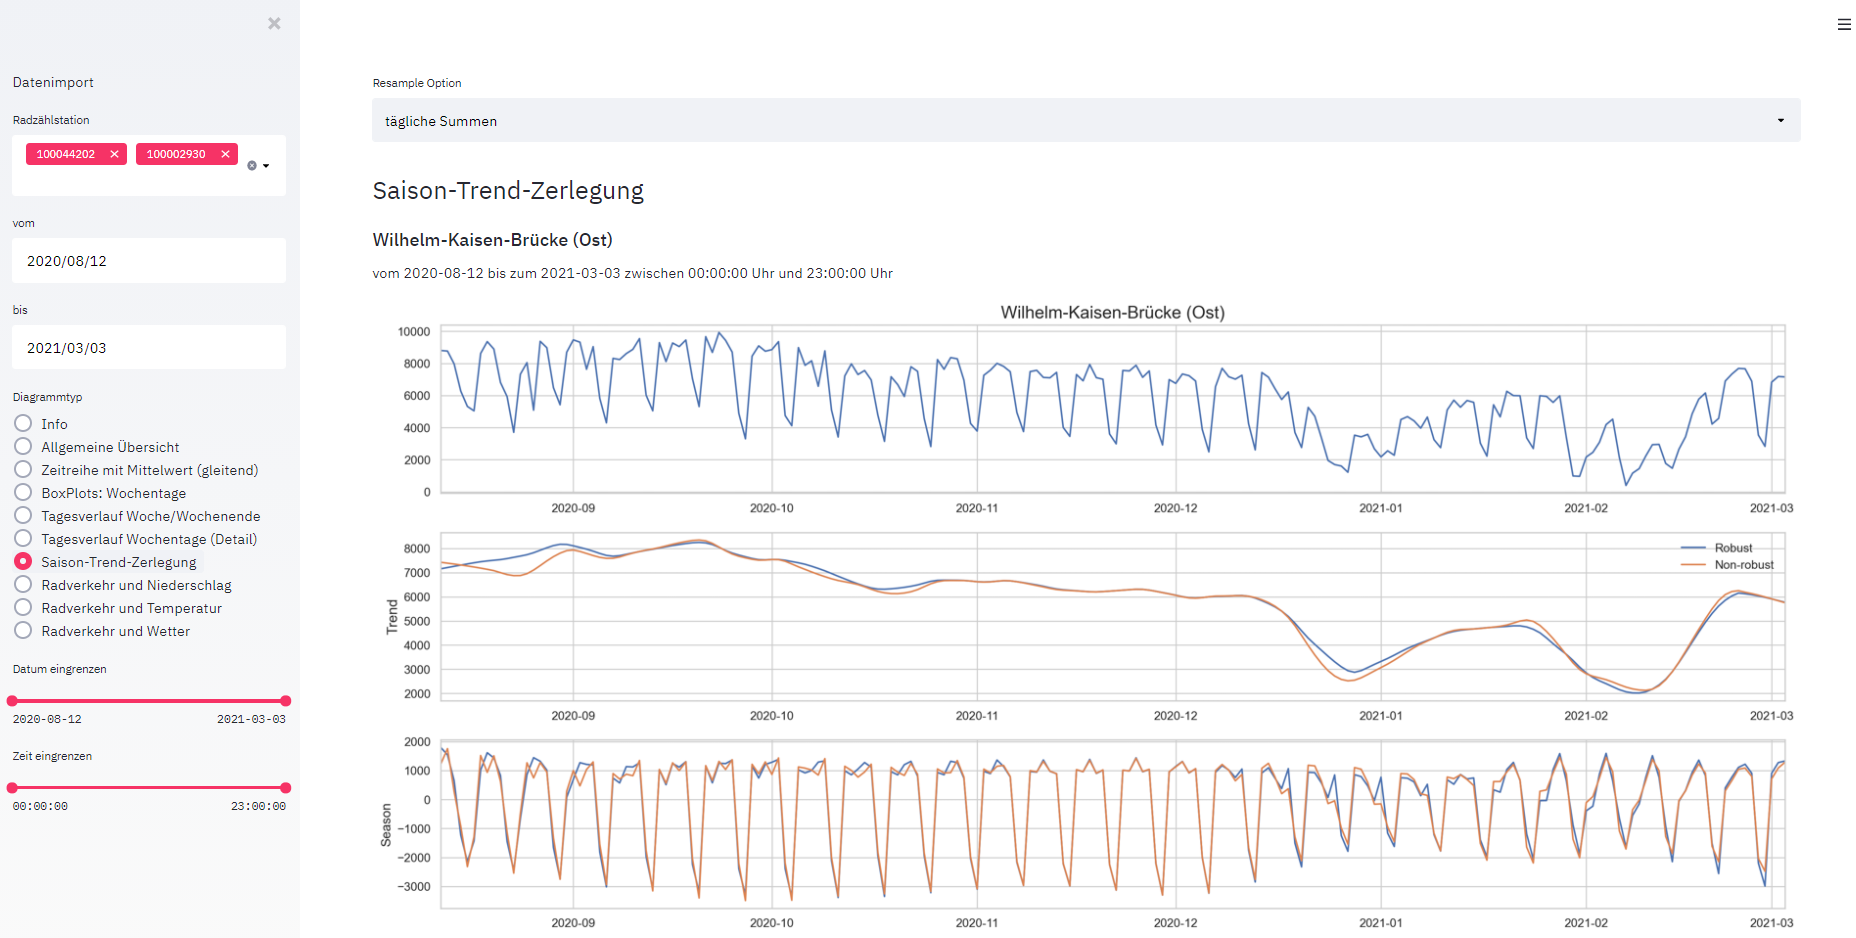The image size is (1856, 938).
Task: Choose BoxPlots: Wochentage diagram type
Action: point(23,493)
